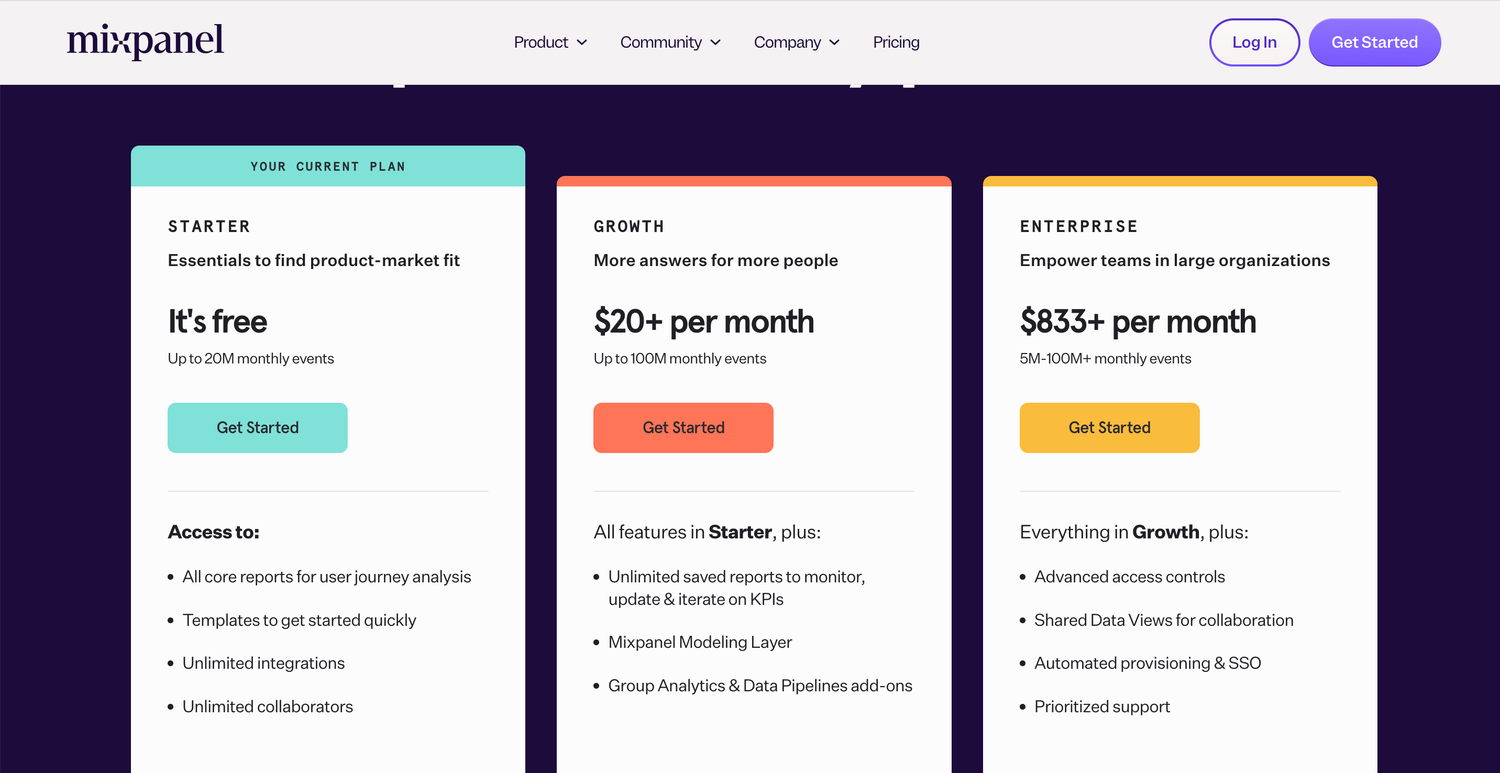Click the ENTERPRISE plan heading

(x=1079, y=227)
